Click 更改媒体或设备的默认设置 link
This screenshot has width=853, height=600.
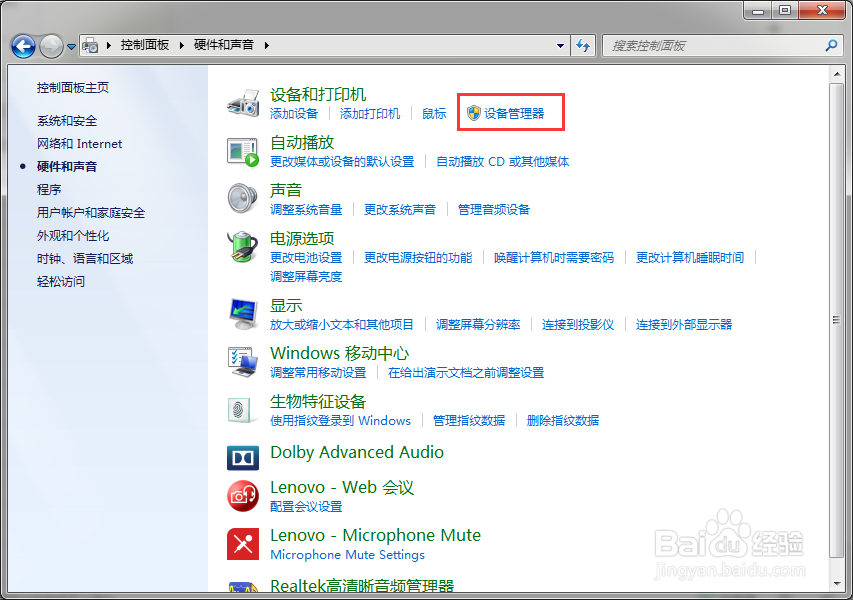(x=342, y=162)
